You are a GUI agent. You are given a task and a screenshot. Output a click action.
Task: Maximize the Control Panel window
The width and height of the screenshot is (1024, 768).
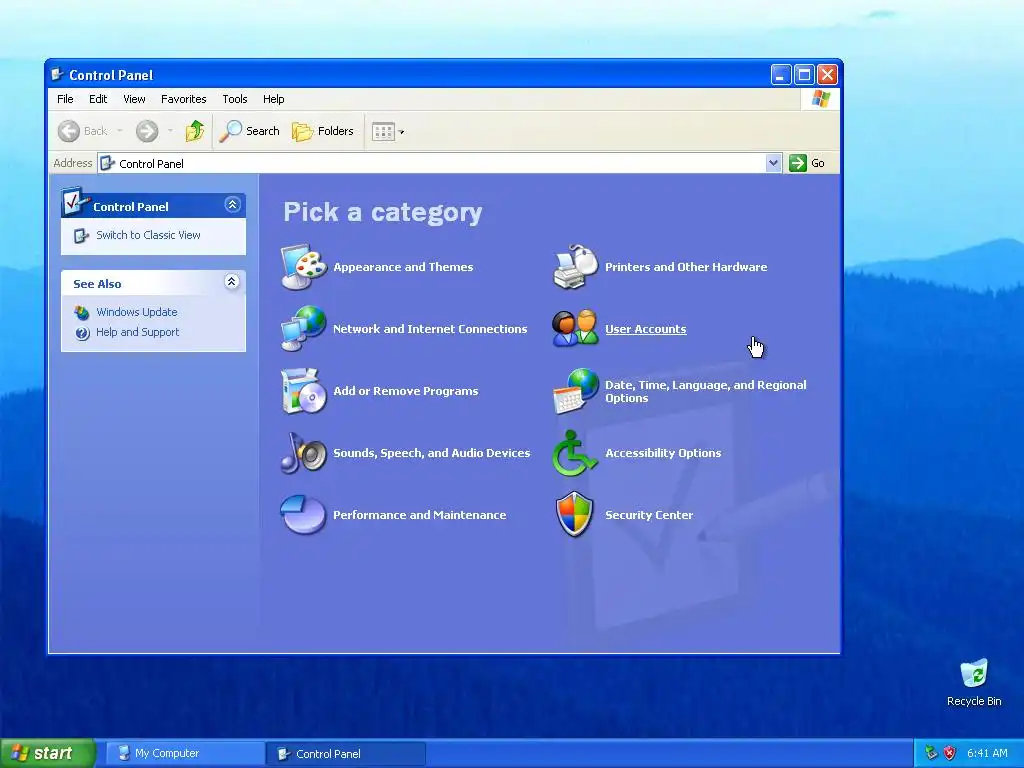[x=804, y=74]
